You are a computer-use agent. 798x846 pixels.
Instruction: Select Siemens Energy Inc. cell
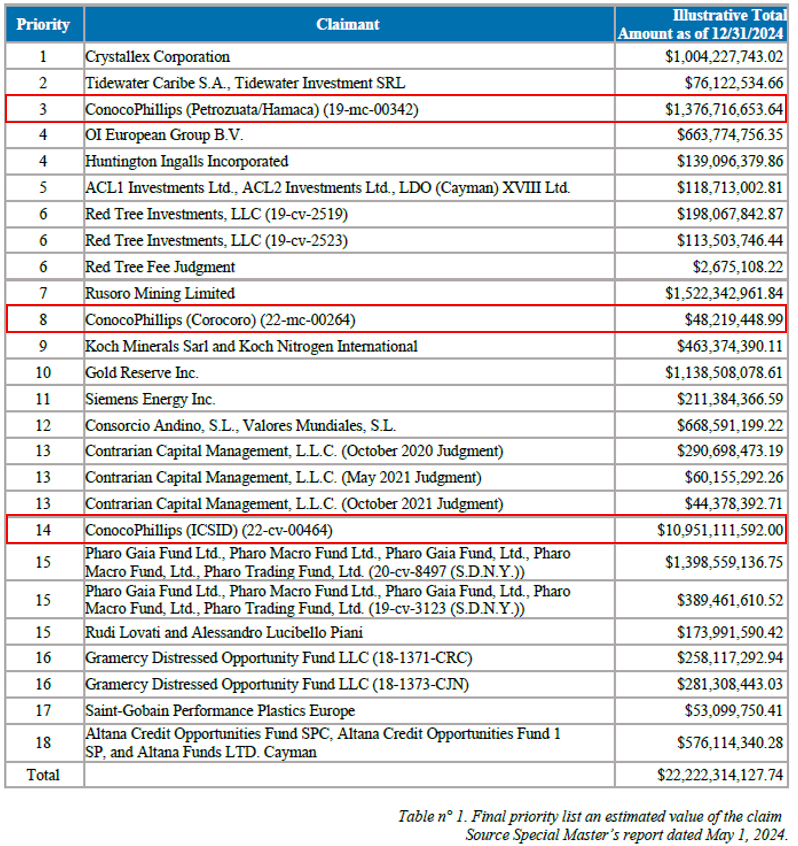tap(349, 399)
